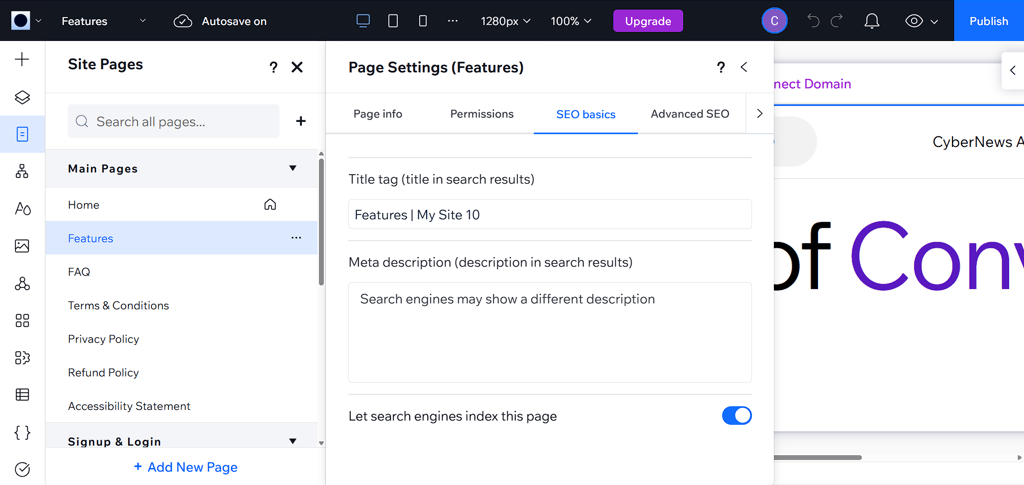Screen dimensions: 1024x485
Task: Open the CMS table icon
Action: click(x=22, y=395)
